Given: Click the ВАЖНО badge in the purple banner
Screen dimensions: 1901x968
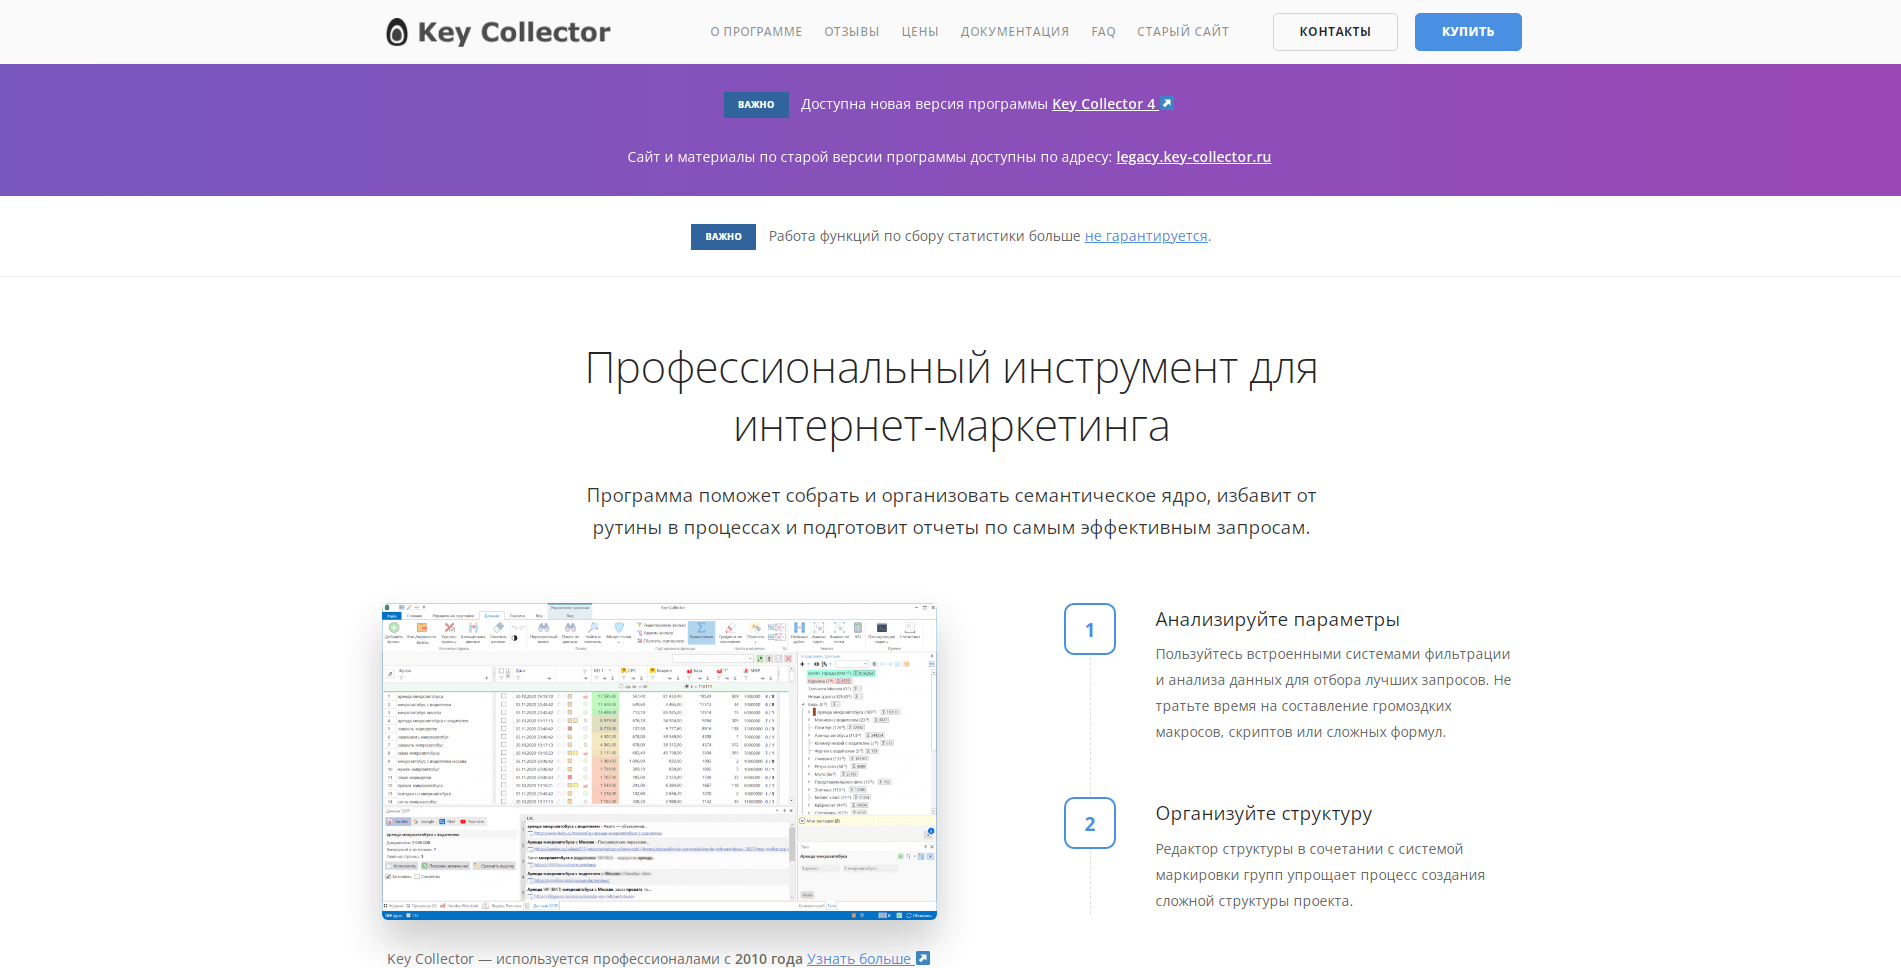Looking at the screenshot, I should tap(756, 104).
